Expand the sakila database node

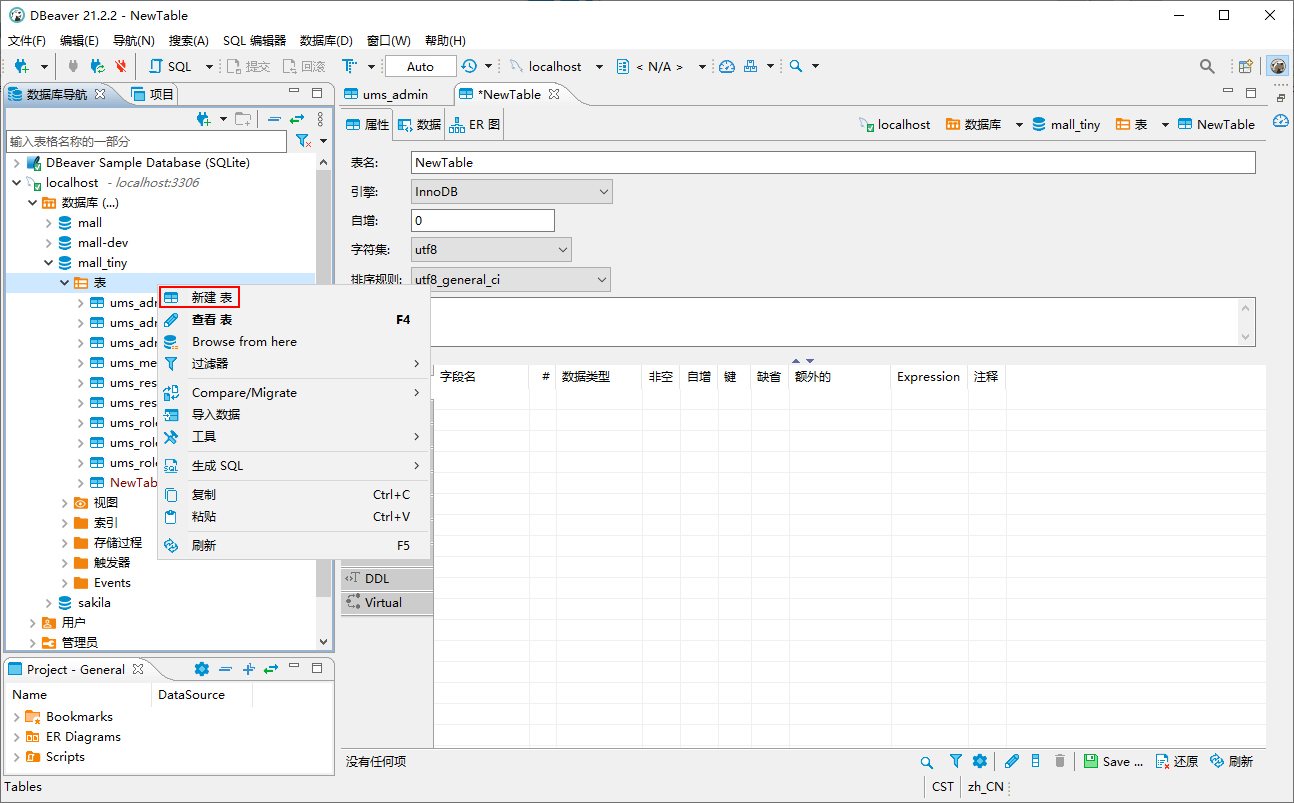click(x=49, y=603)
